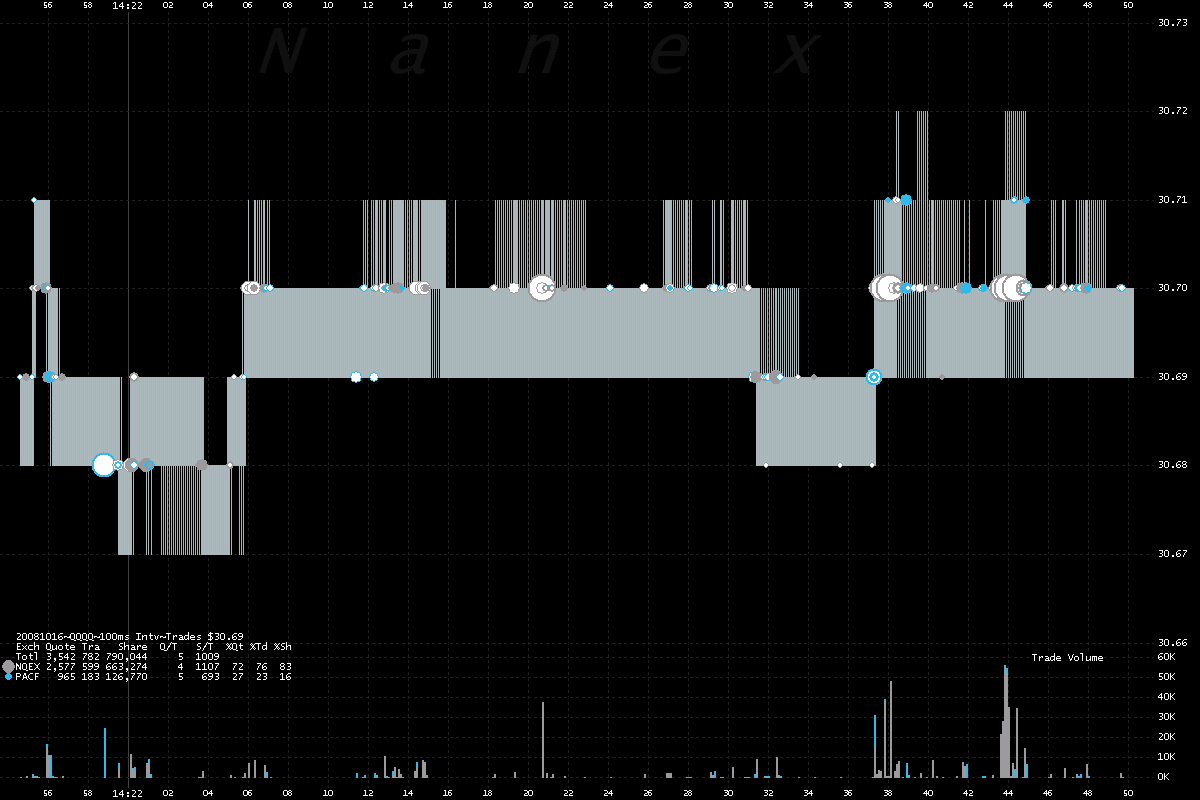Select the 40K volume axis label

(1165, 697)
